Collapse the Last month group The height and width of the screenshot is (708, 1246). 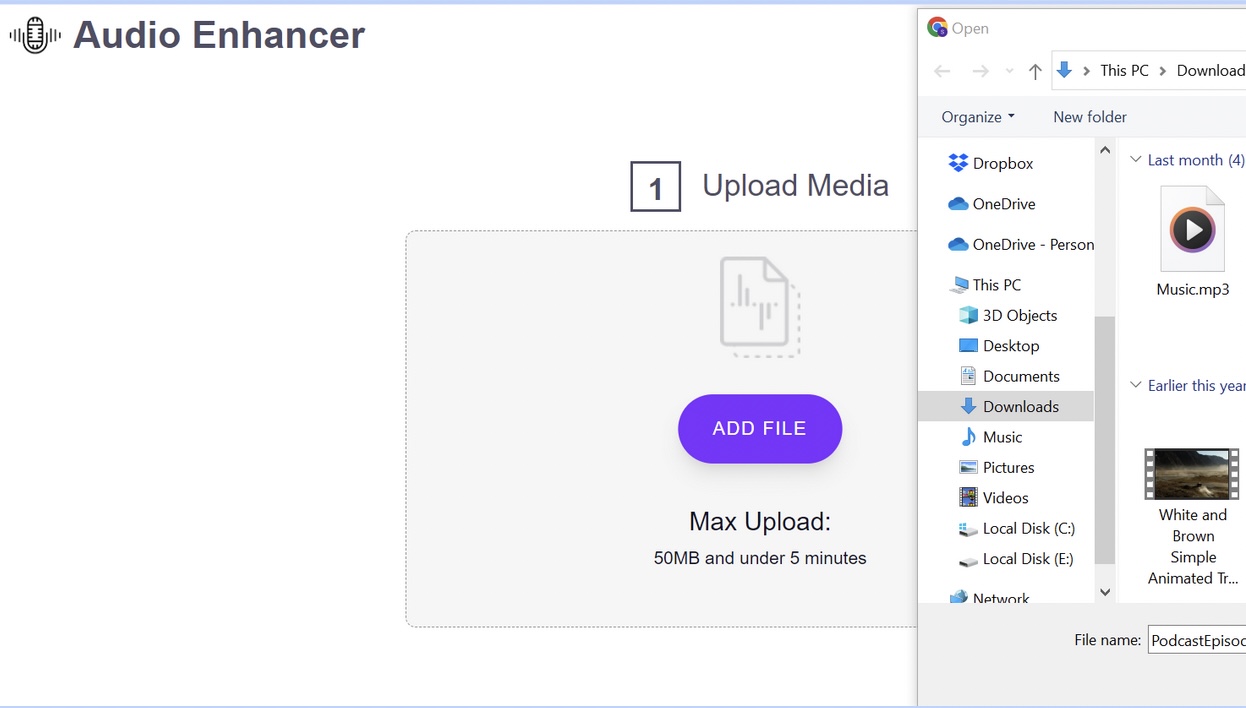[x=1135, y=159]
